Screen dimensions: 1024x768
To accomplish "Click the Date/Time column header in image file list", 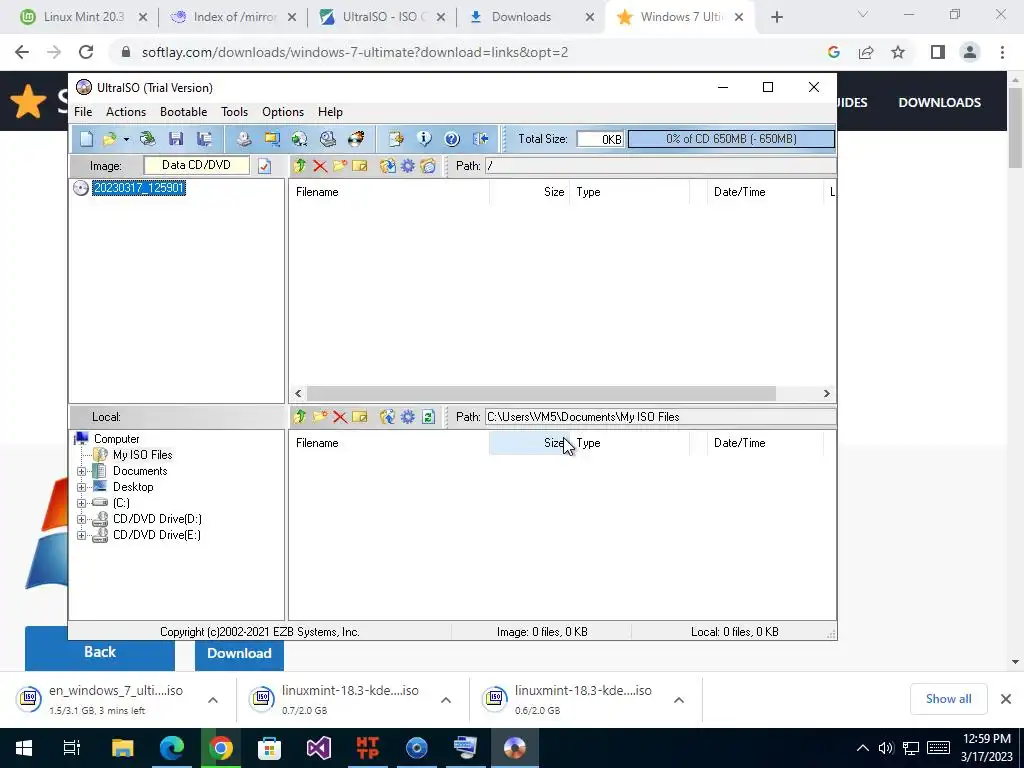I will click(765, 192).
